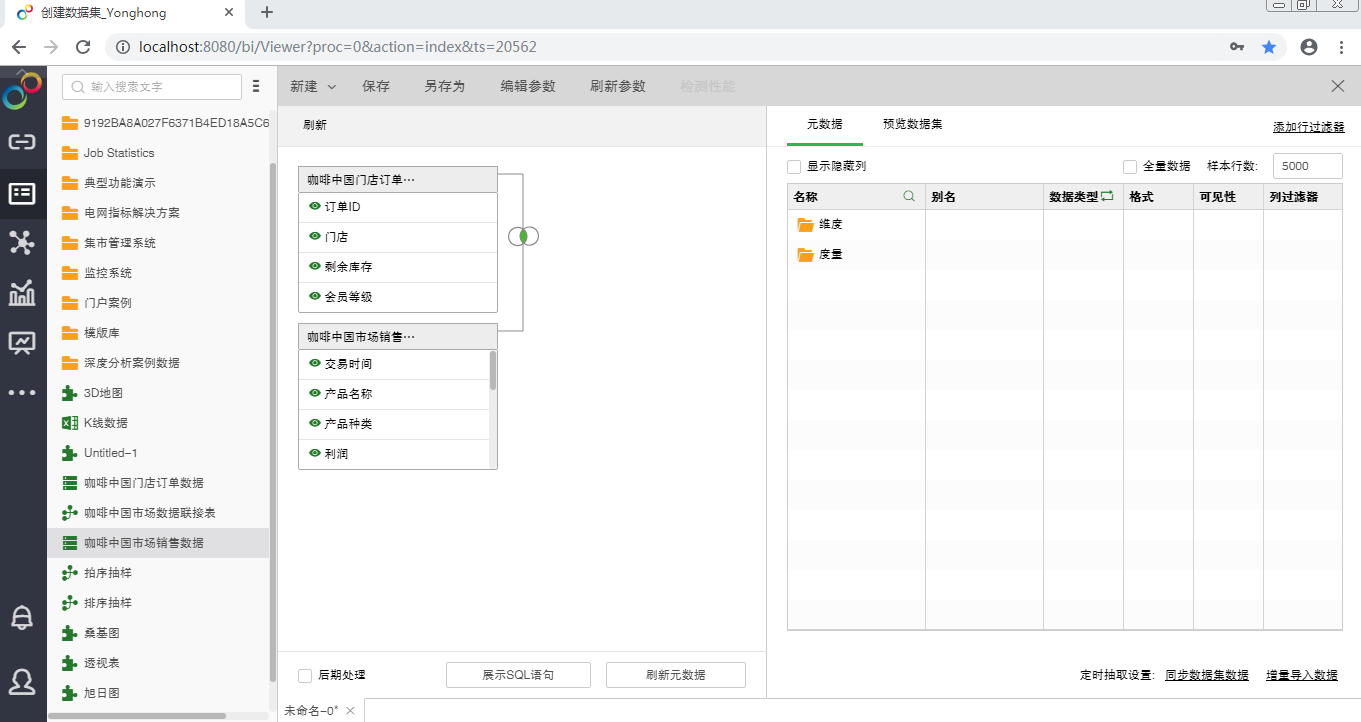This screenshot has width=1361, height=722.
Task: Open the user profile icon in sidebar
Action: point(22,681)
